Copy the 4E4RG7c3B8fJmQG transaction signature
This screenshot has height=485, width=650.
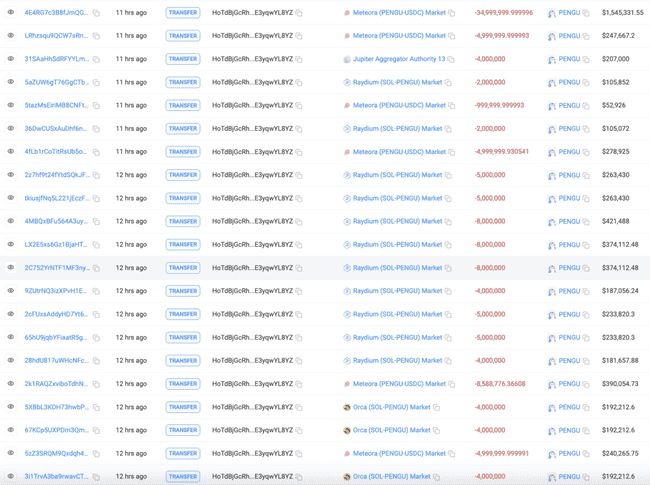(x=97, y=13)
